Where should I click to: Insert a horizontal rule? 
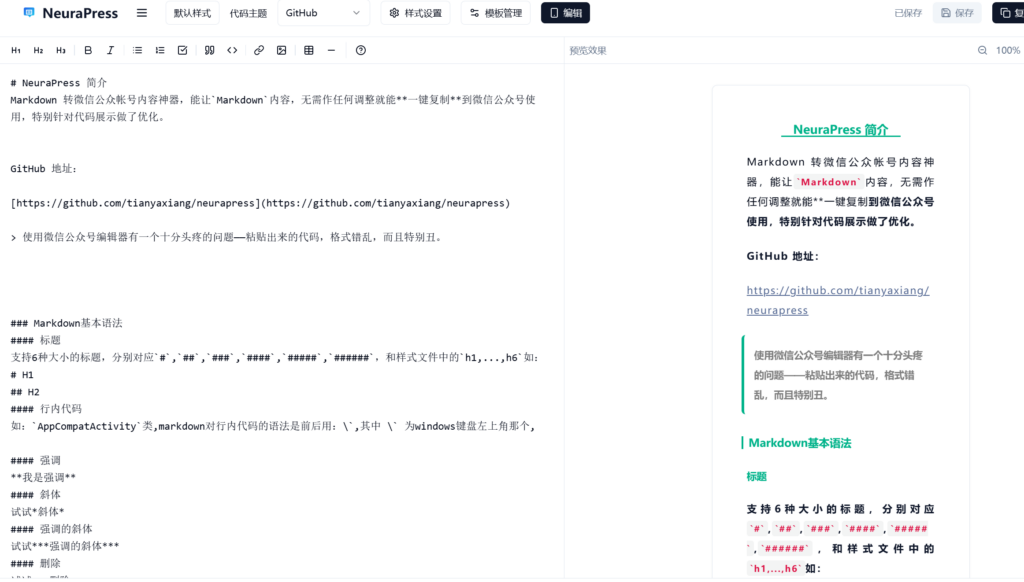coord(331,50)
